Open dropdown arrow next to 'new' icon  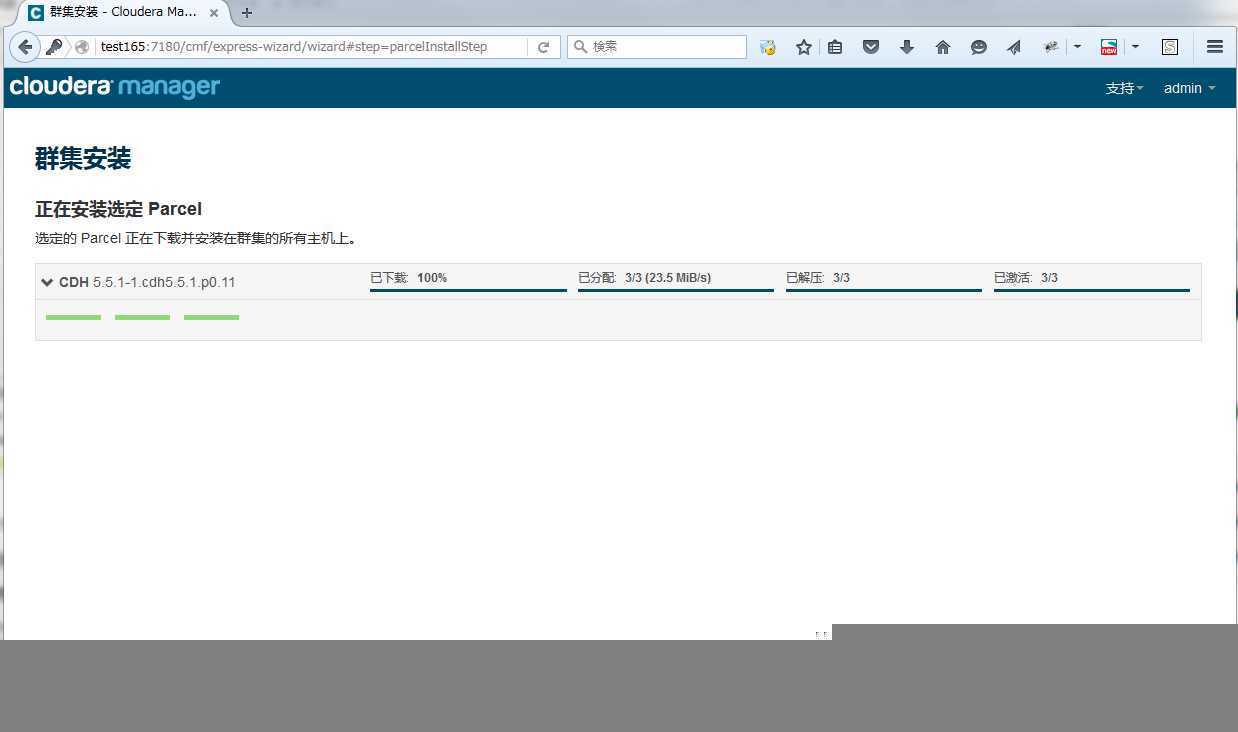[x=1135, y=47]
